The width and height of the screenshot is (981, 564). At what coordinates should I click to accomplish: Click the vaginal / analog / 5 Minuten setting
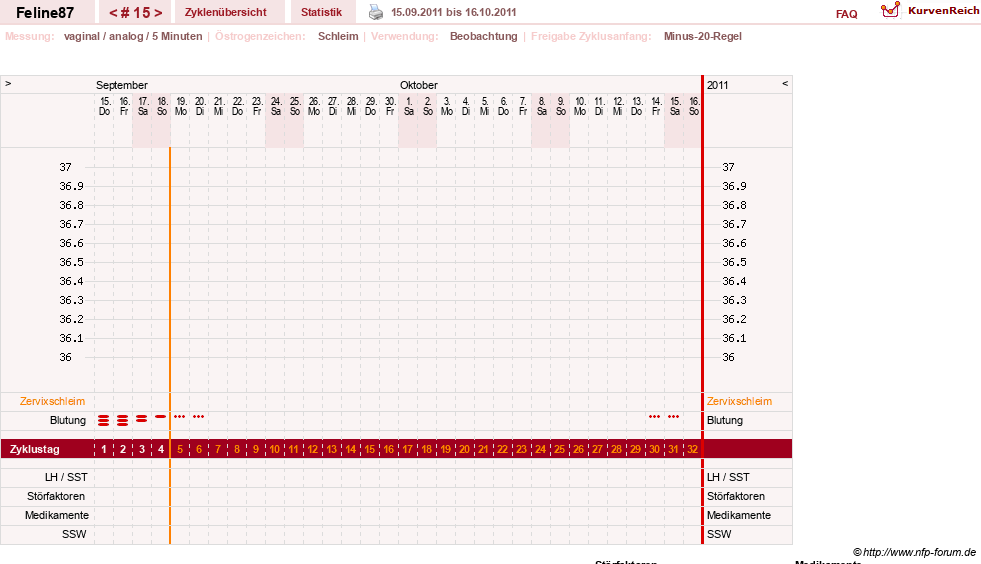click(x=133, y=36)
